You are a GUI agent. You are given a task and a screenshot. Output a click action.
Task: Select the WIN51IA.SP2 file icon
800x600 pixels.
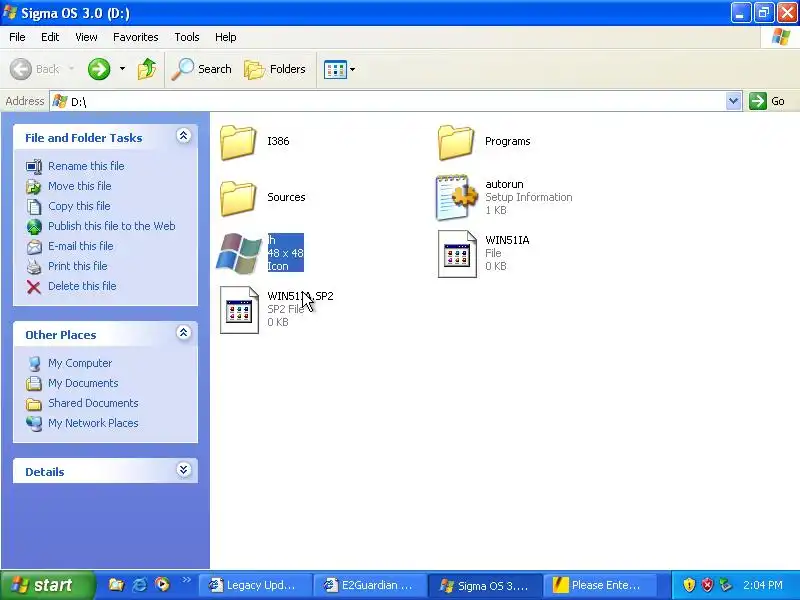click(239, 310)
